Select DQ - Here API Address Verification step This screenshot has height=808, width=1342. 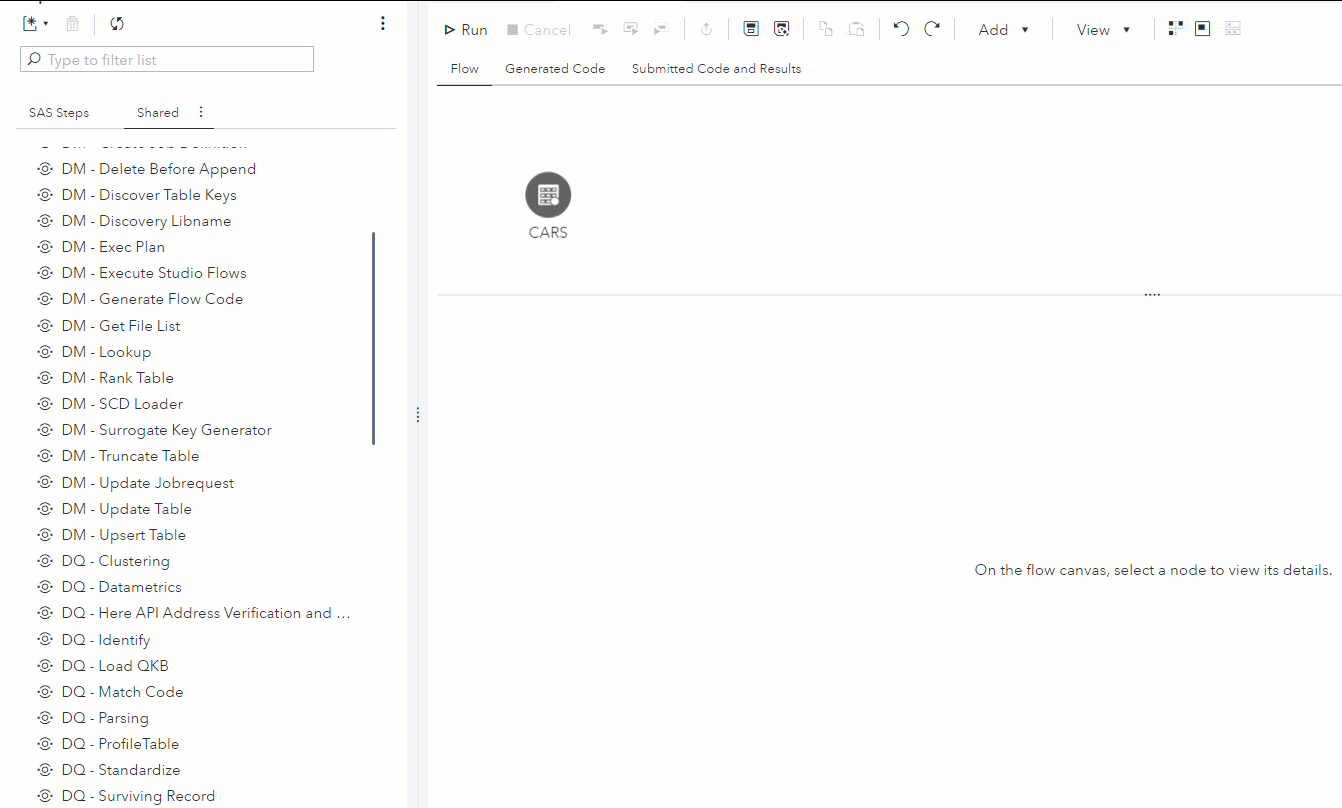(205, 613)
